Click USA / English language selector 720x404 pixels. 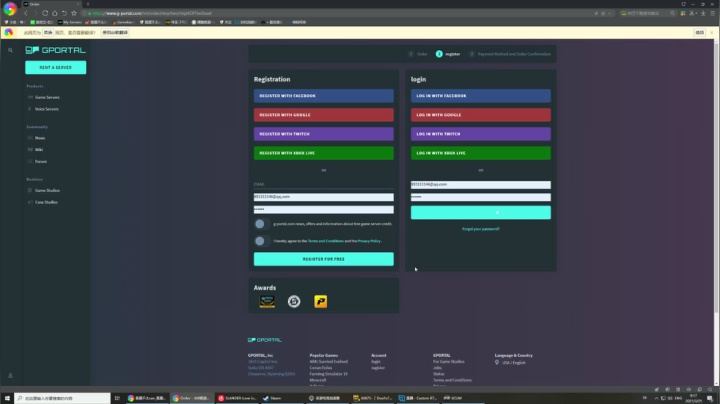pyautogui.click(x=513, y=363)
